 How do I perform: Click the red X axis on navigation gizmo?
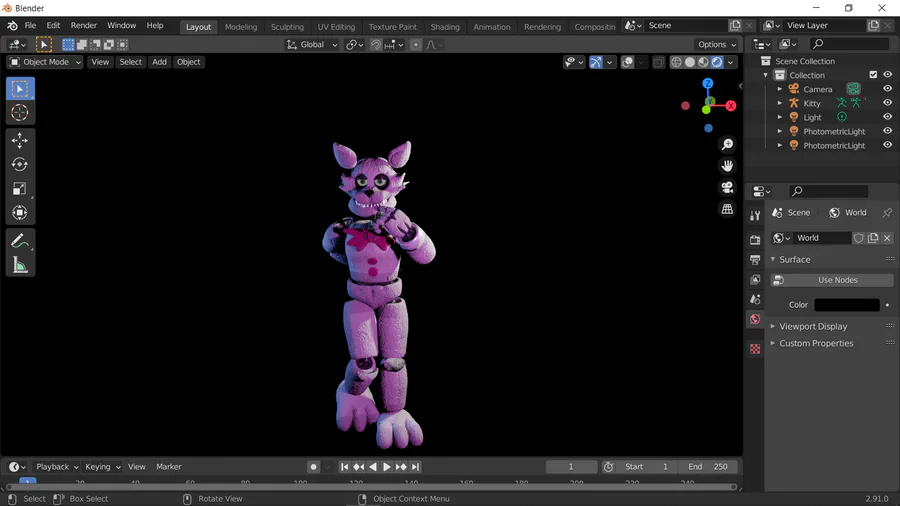pos(731,106)
